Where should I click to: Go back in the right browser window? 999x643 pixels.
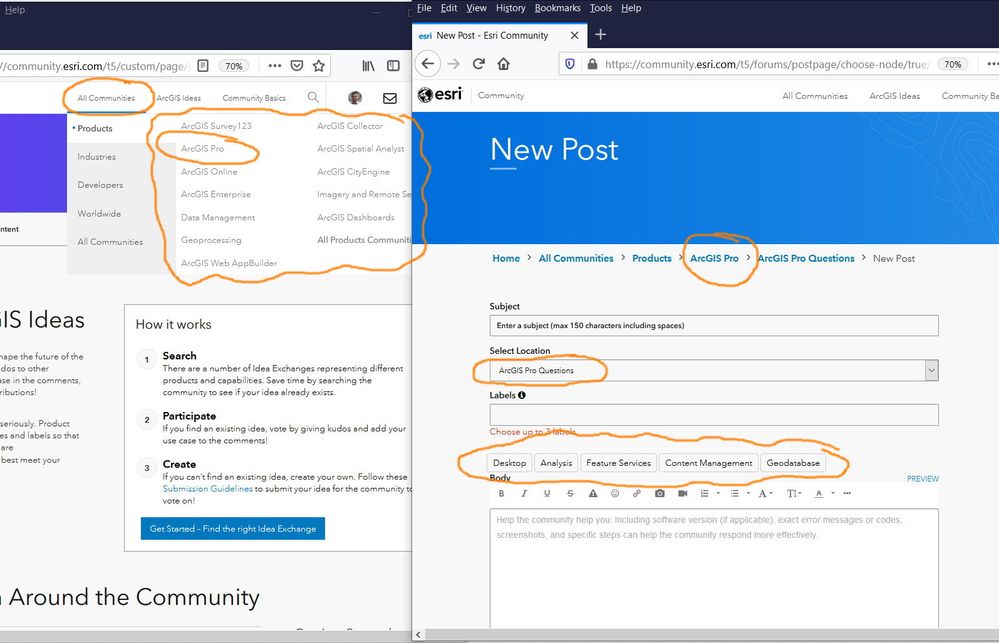[x=428, y=64]
